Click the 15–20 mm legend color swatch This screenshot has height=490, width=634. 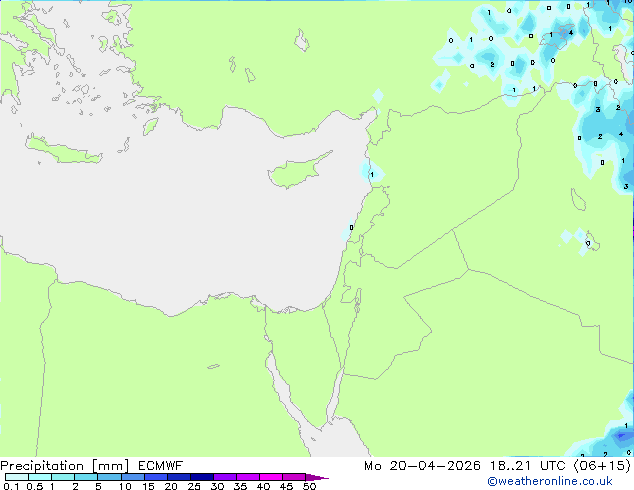click(x=155, y=477)
